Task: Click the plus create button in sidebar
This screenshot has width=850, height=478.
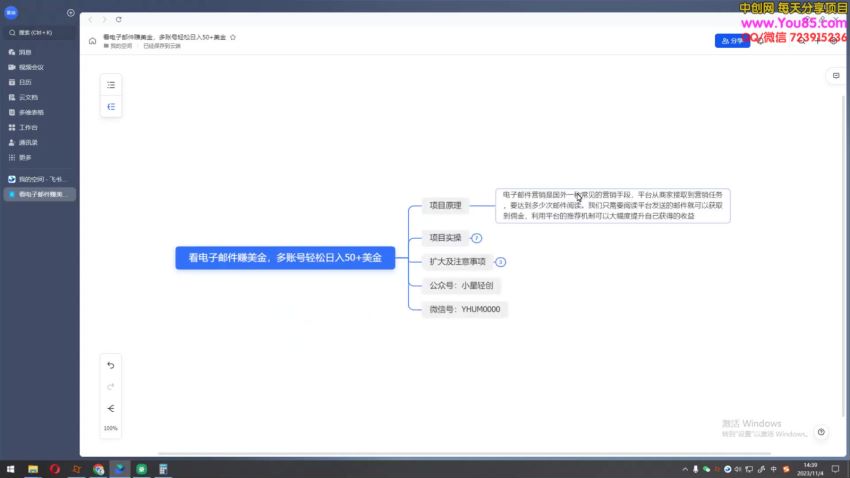Action: click(x=70, y=12)
